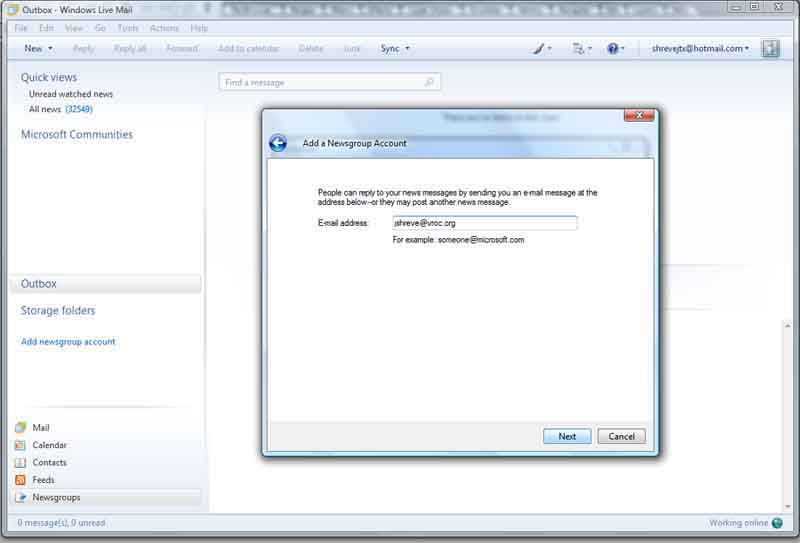Image resolution: width=800 pixels, height=543 pixels.
Task: Click the search magnifier in Find a message
Action: 429,82
